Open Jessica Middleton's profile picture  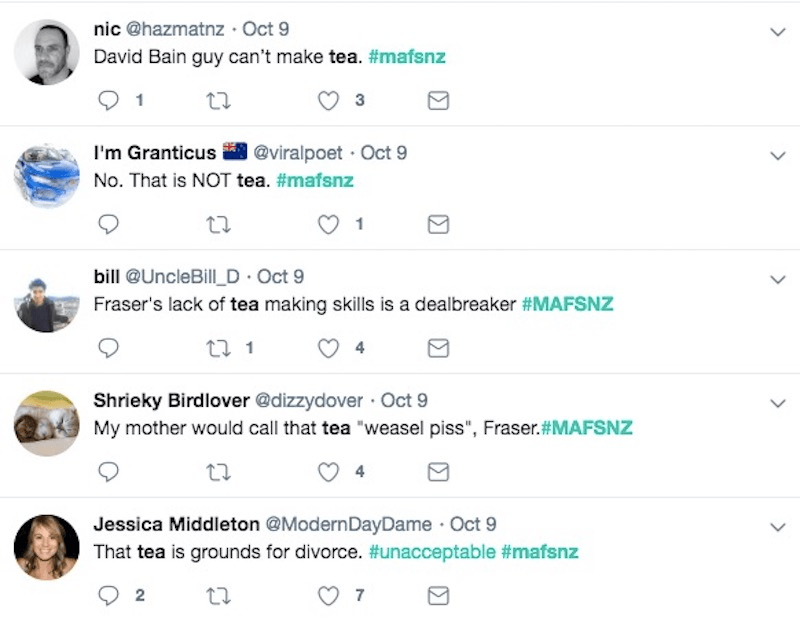(47, 547)
